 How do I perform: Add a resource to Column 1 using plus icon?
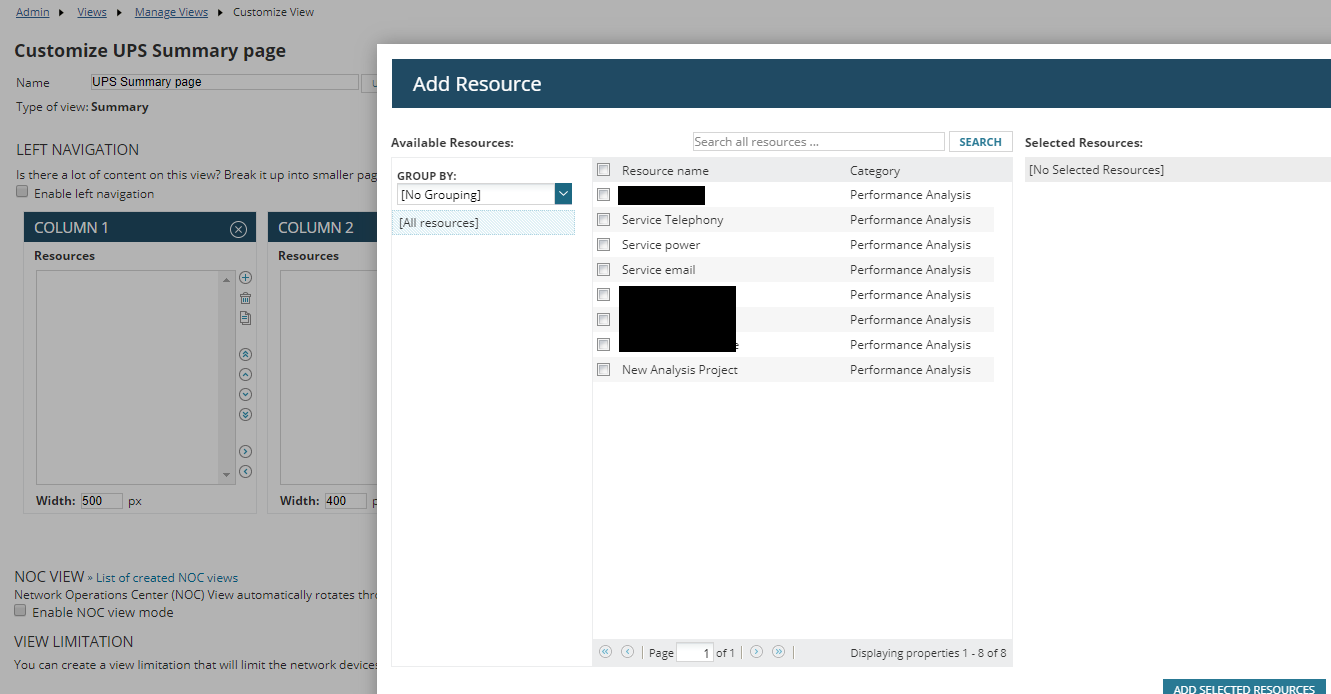[x=246, y=278]
